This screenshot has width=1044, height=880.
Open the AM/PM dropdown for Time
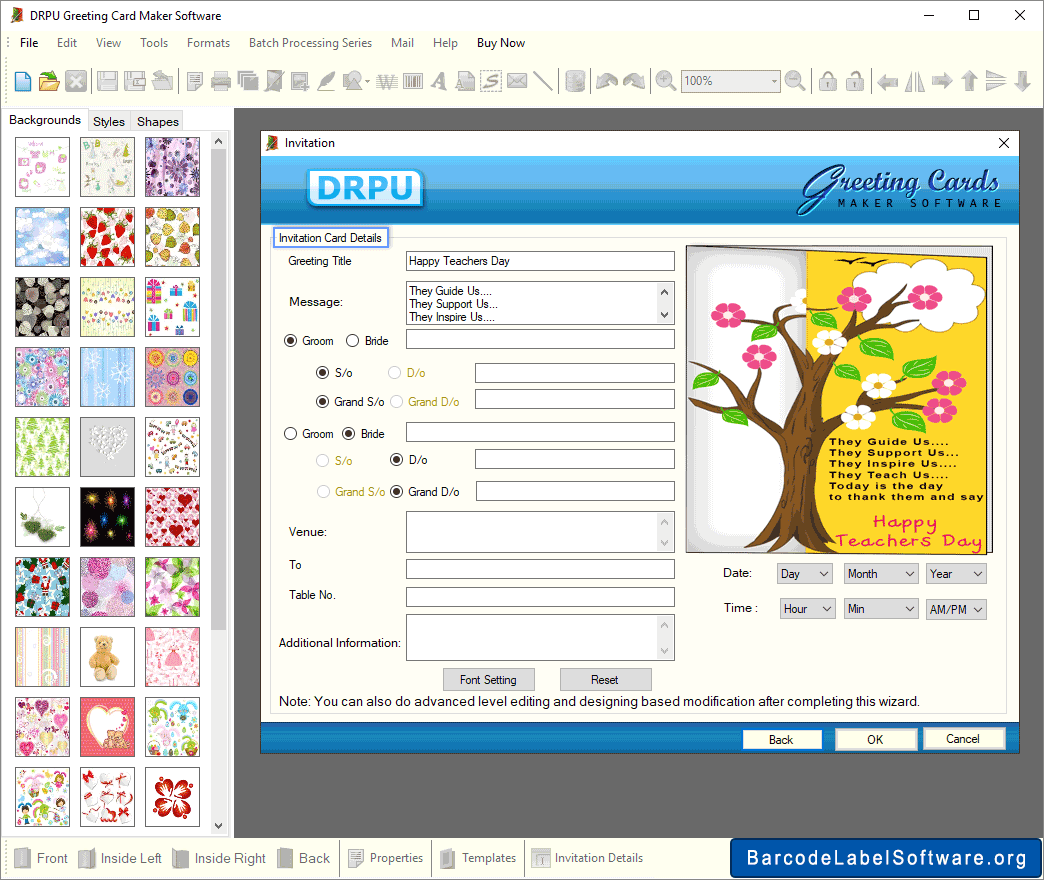(x=956, y=609)
